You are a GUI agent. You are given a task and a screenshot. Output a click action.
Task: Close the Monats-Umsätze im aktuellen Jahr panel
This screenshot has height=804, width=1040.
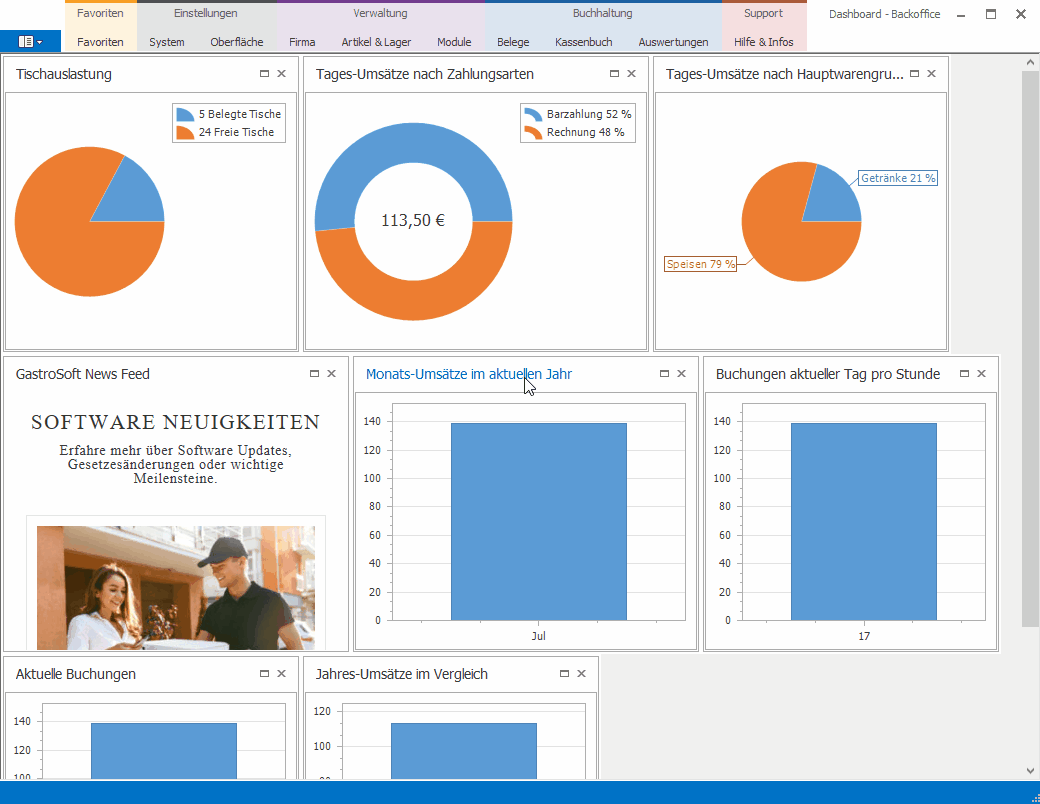(681, 373)
